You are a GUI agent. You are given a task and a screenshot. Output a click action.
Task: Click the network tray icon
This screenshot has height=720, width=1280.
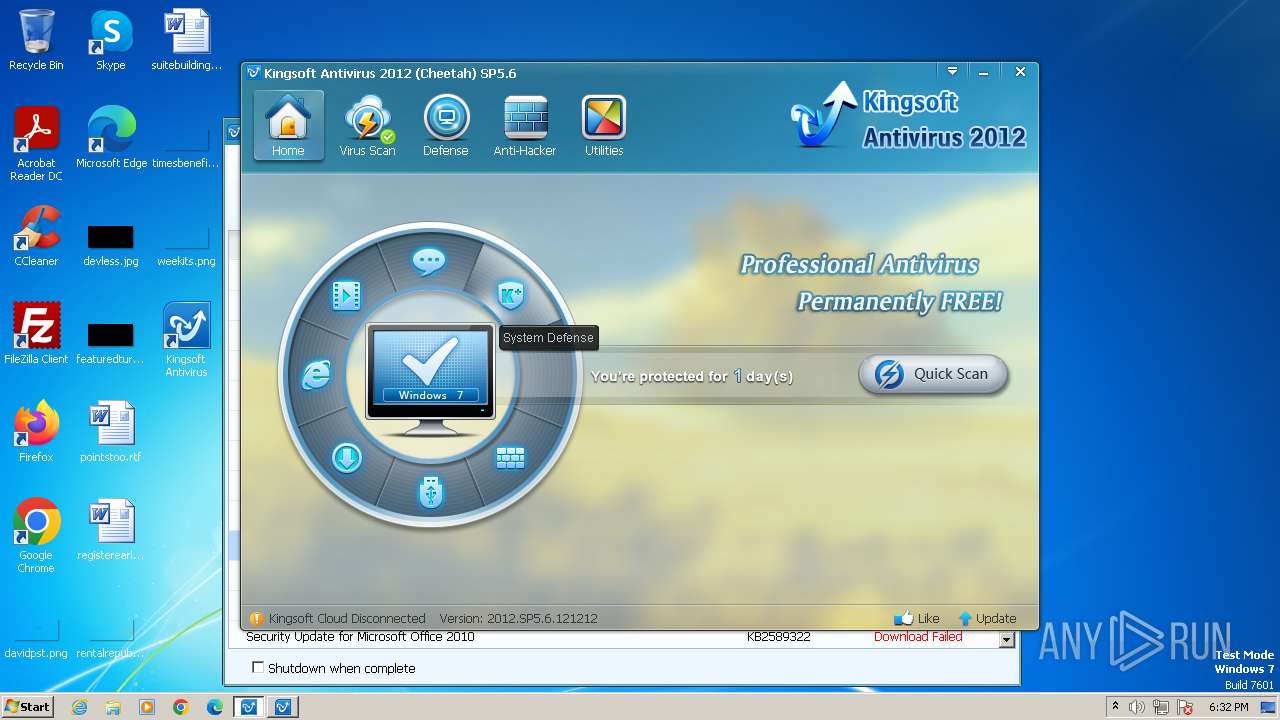point(1161,707)
